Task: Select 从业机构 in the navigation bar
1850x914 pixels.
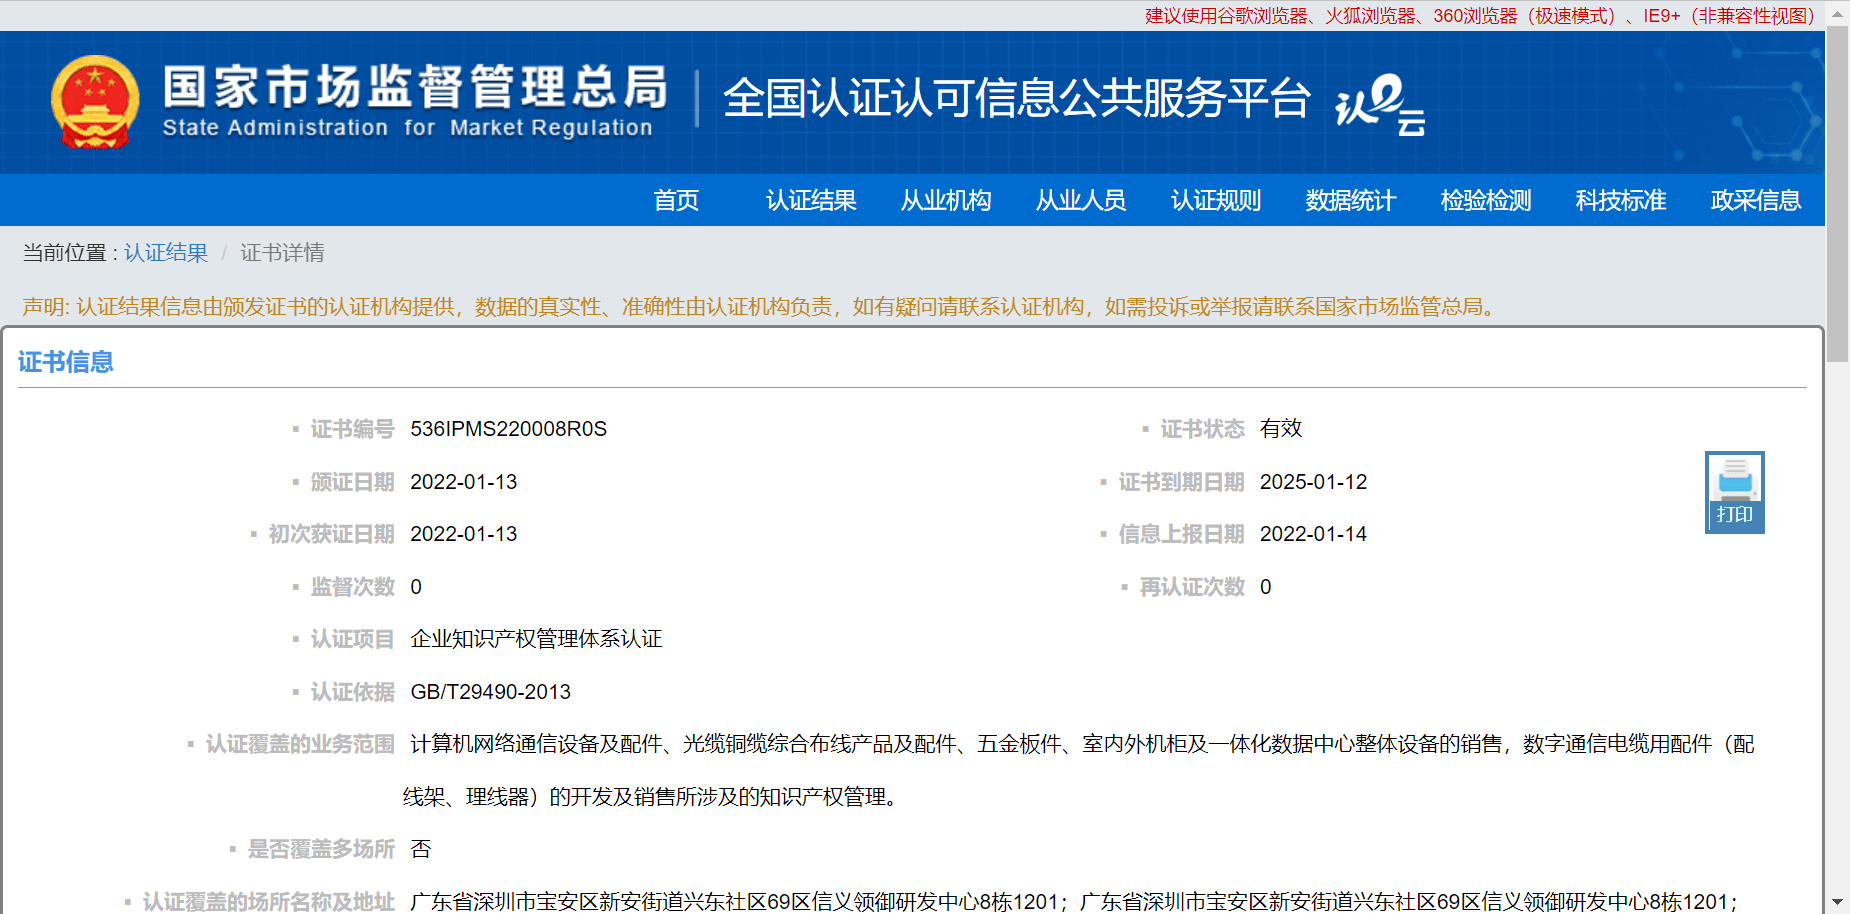Action: [x=946, y=200]
